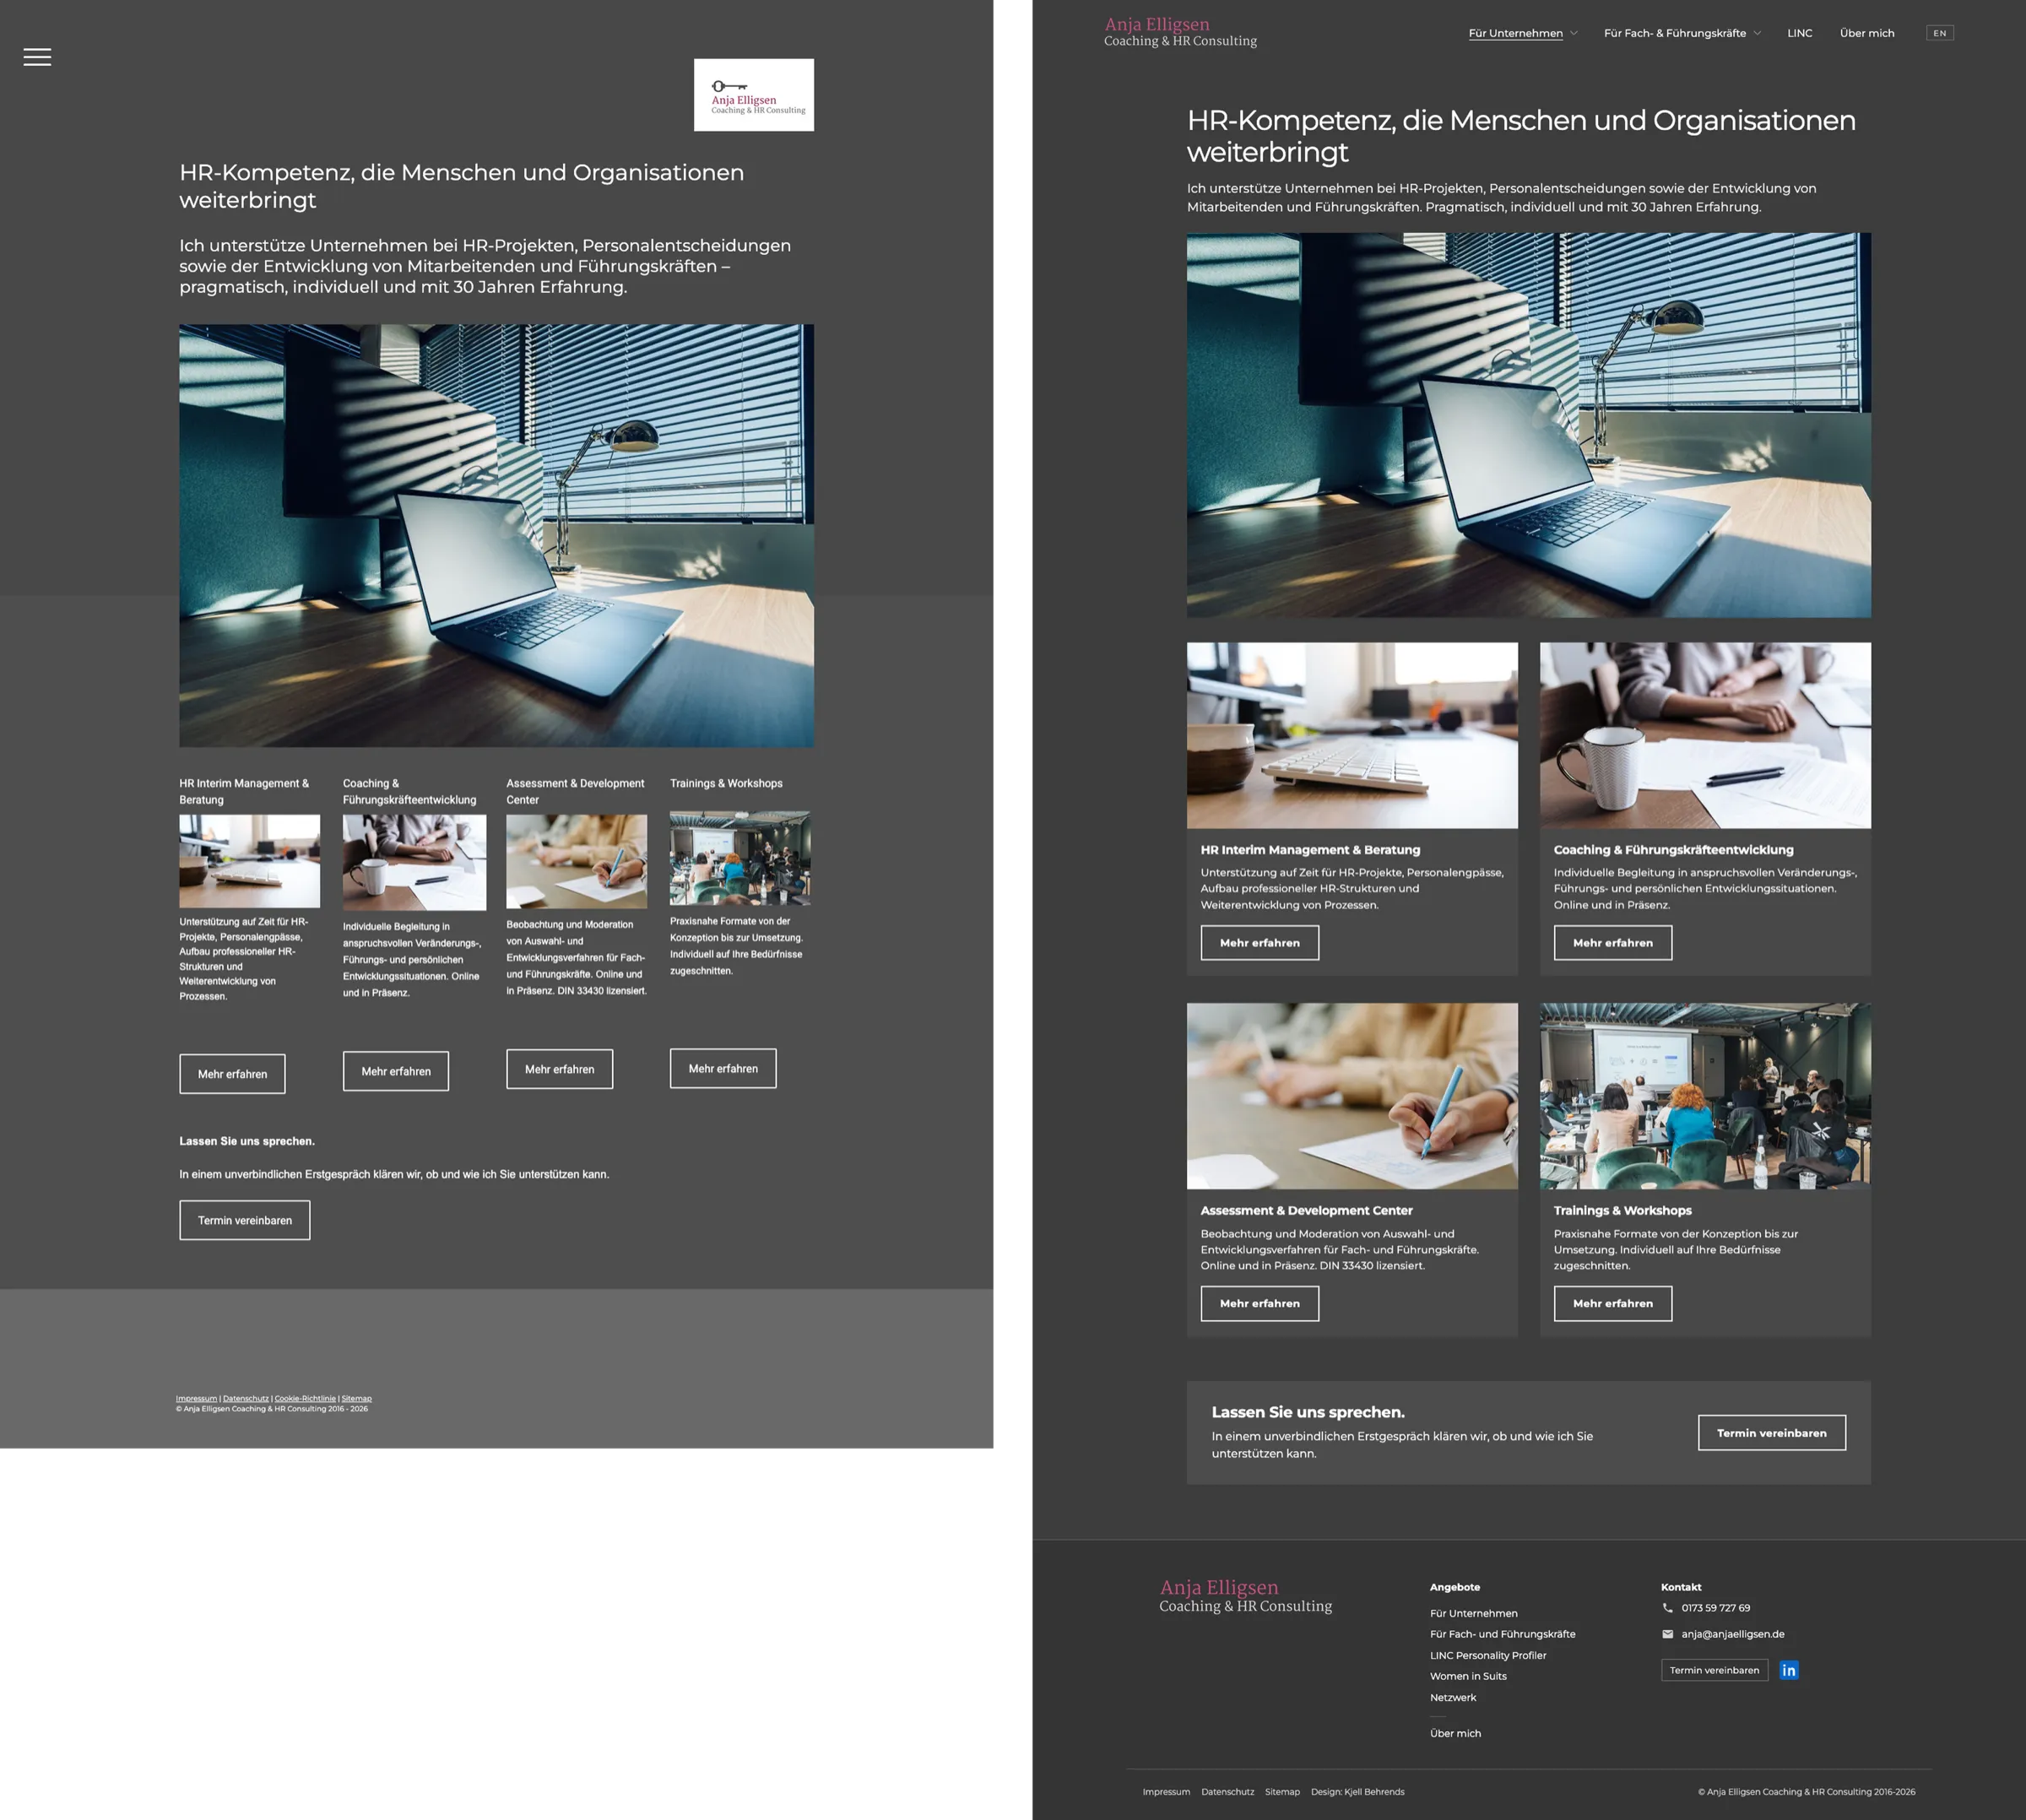Screen dimensions: 2026x1820
Task: Open the seminar room thumbnail on the left page
Action: [x=740, y=858]
